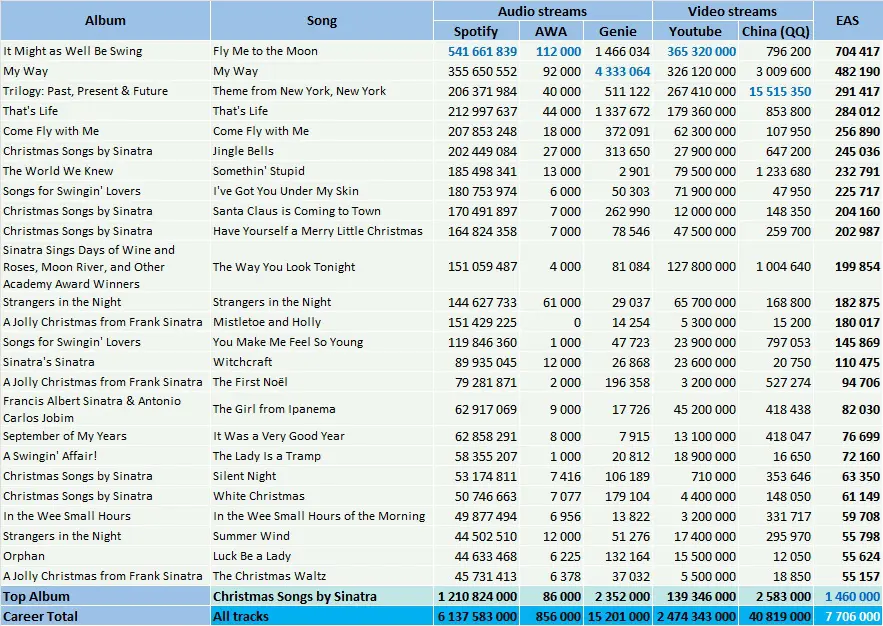This screenshot has width=883, height=626.
Task: Click Top Album EAS 1 460 000
Action: pyautogui.click(x=852, y=596)
